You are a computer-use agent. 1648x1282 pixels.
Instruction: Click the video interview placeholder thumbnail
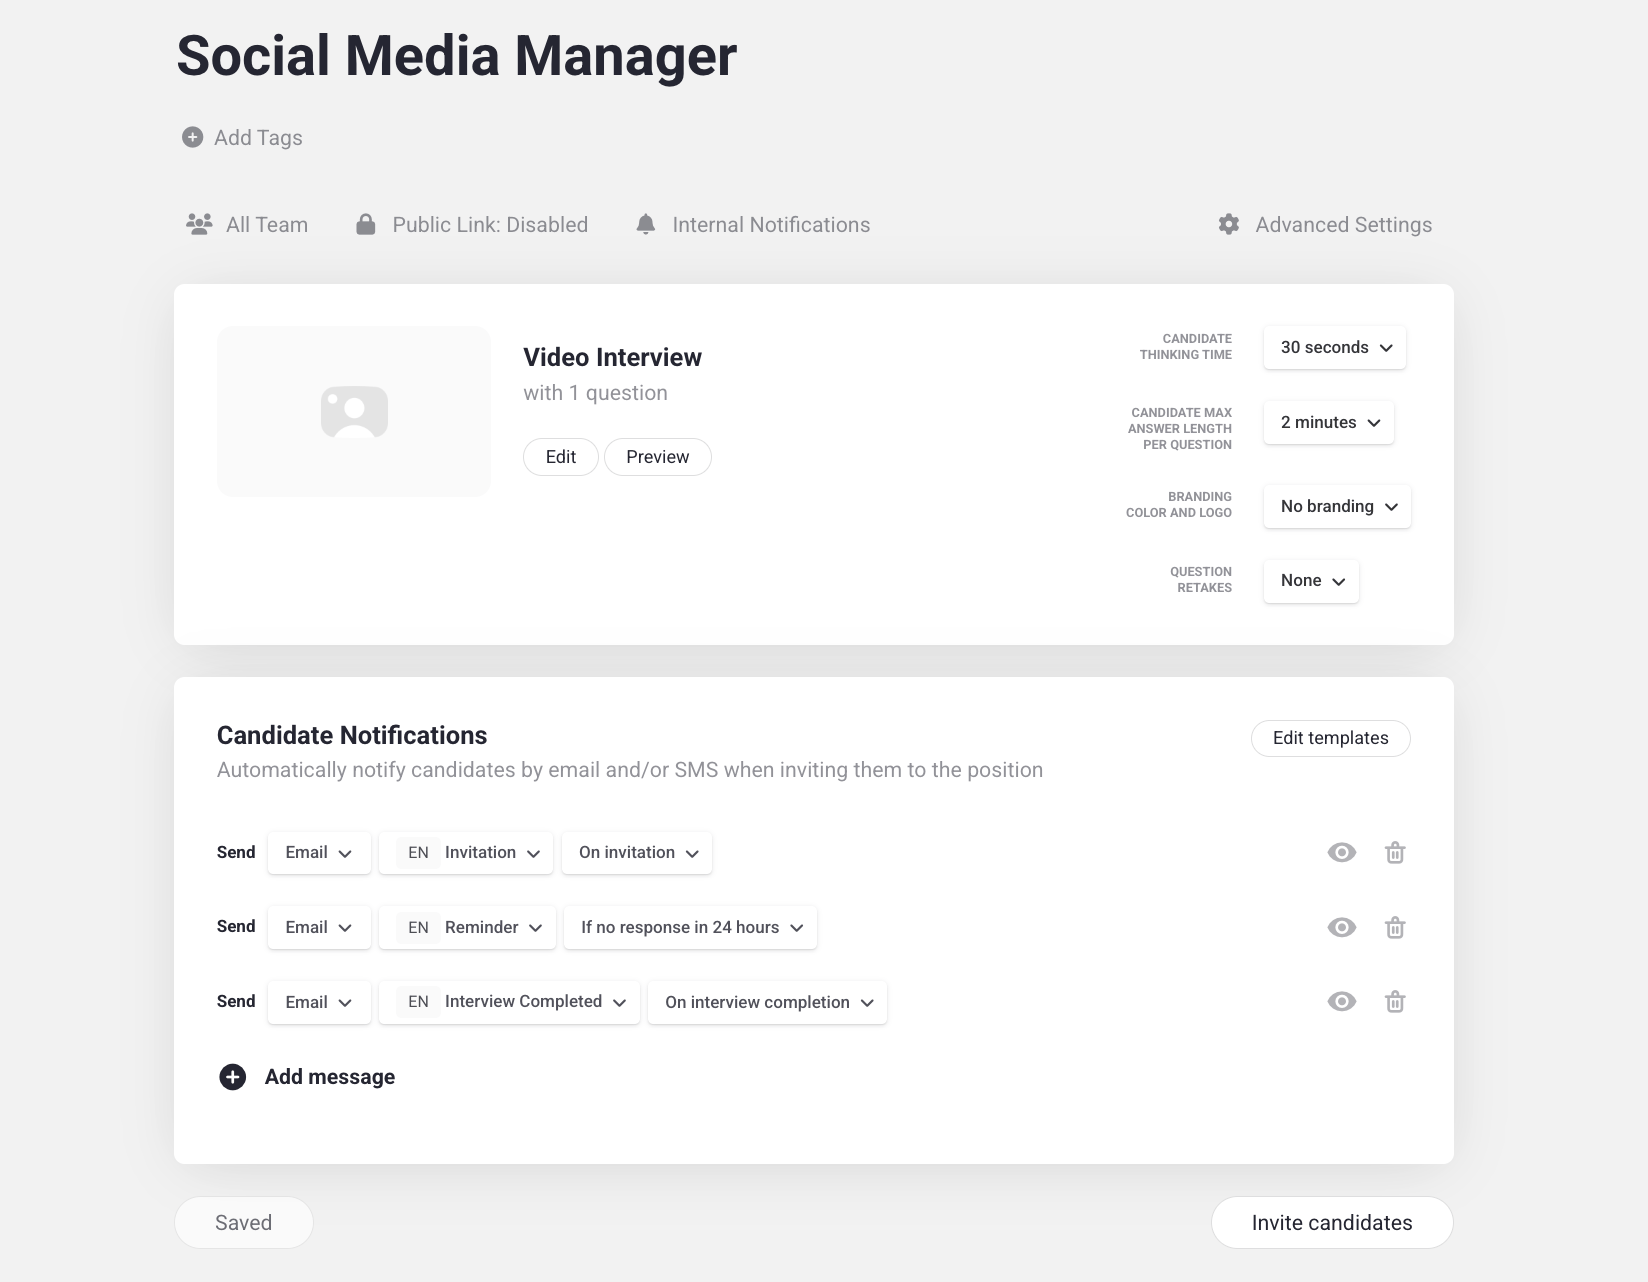[354, 411]
